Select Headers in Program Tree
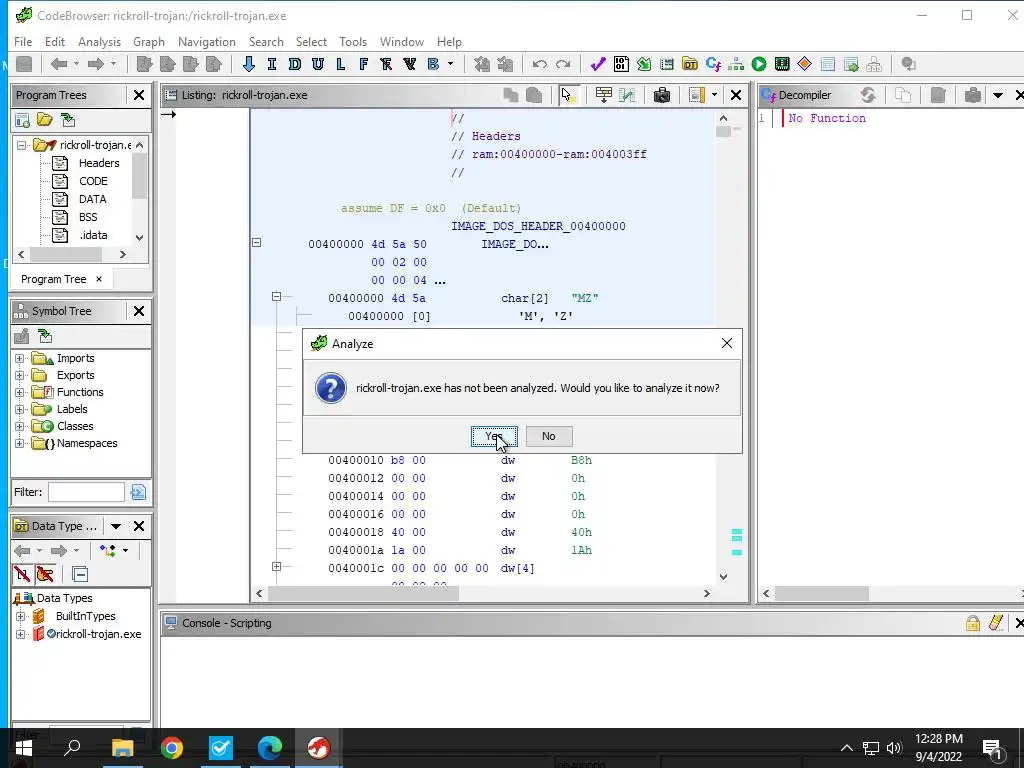Viewport: 1024px width, 768px height. 99,163
